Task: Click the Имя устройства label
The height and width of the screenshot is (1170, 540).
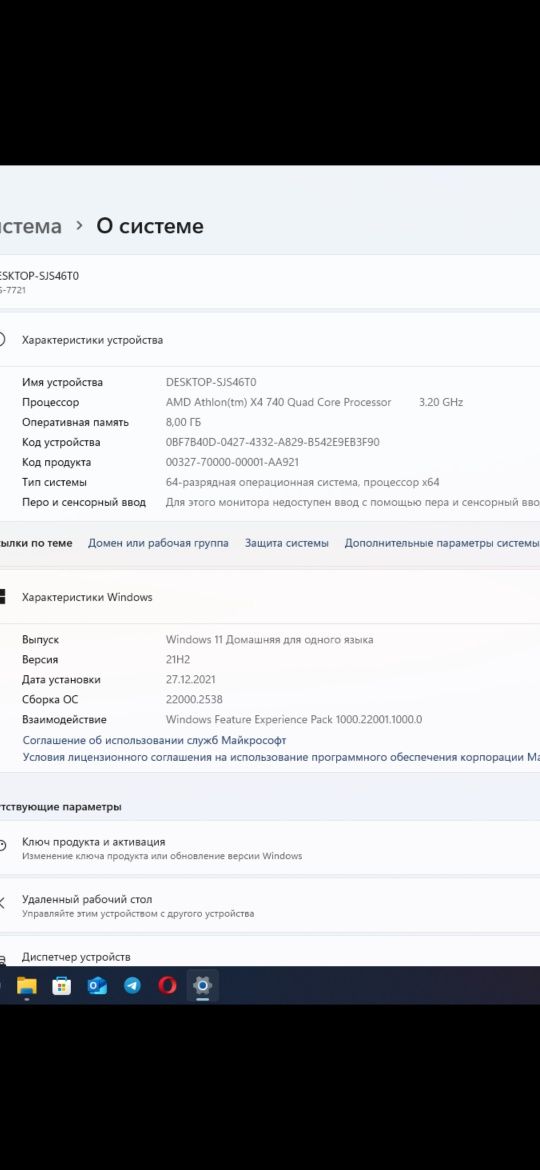Action: pyautogui.click(x=63, y=382)
